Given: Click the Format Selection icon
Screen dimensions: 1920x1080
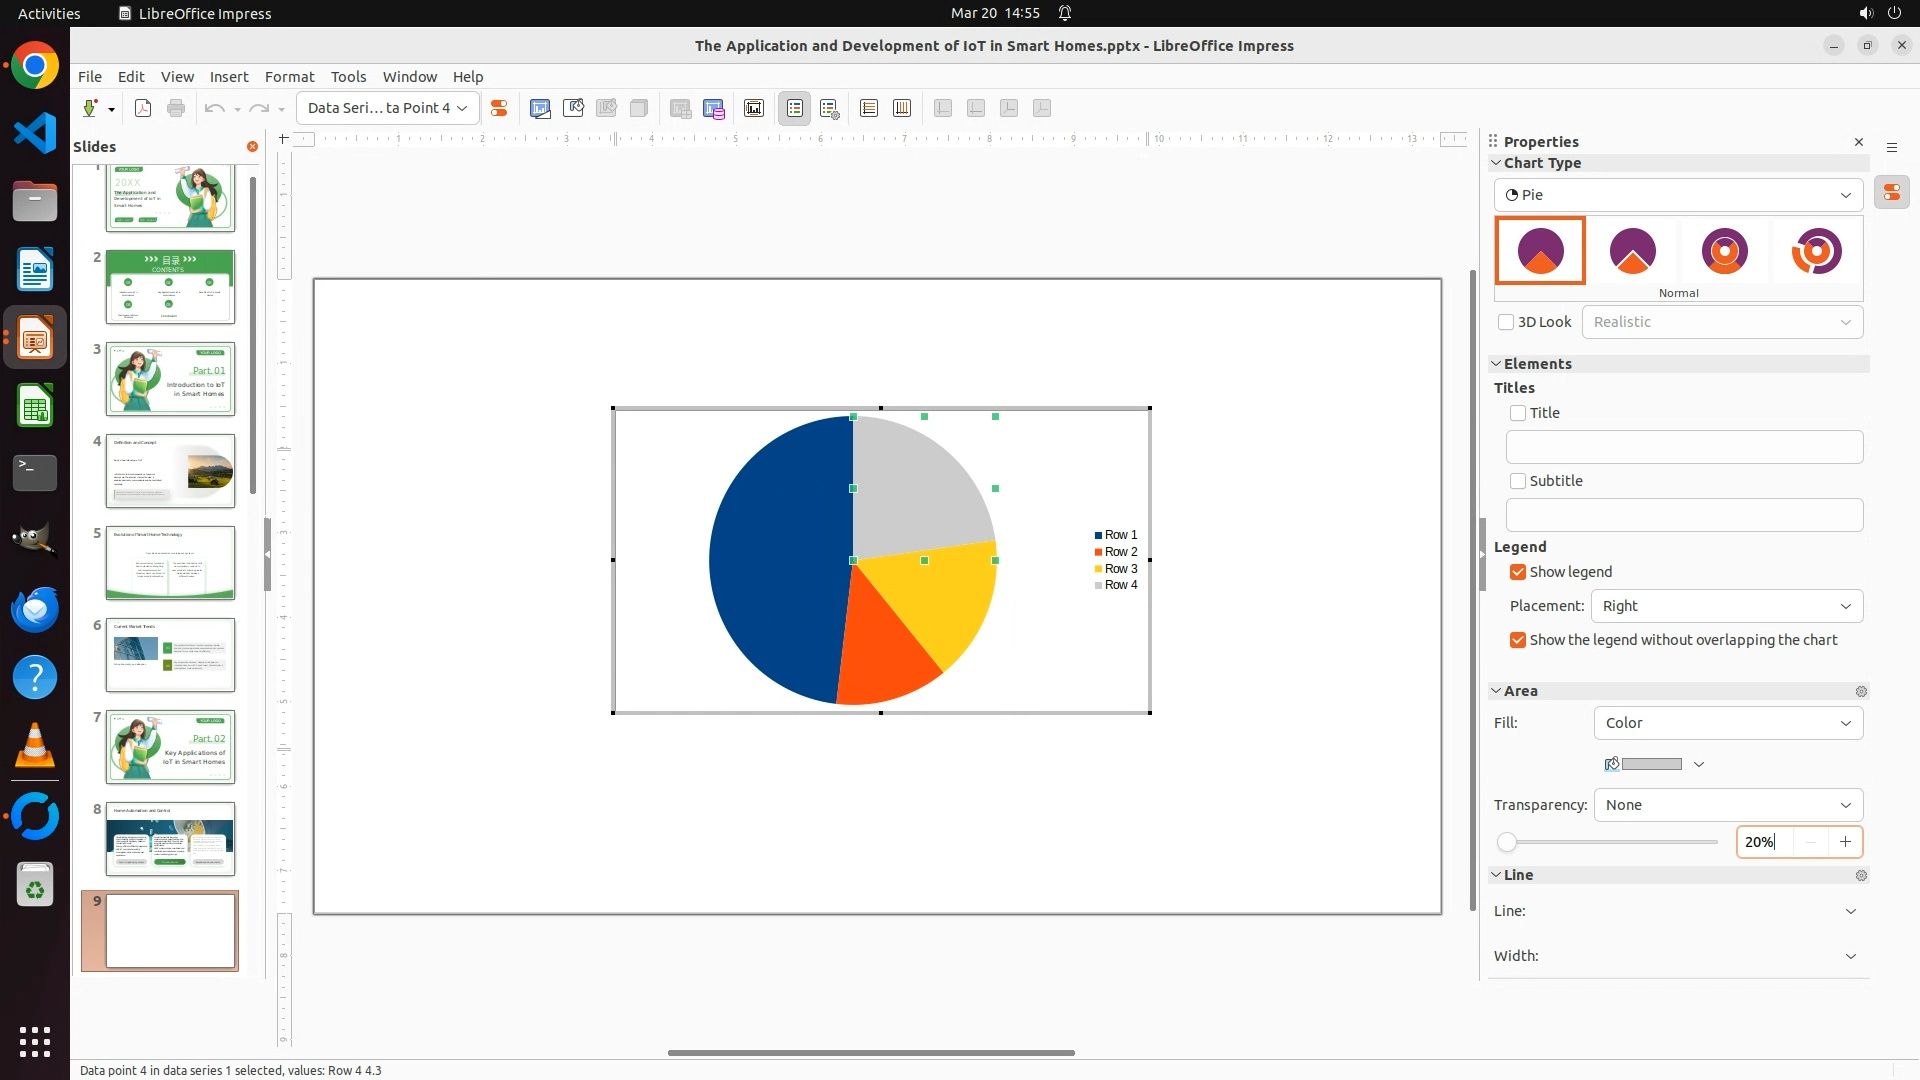Looking at the screenshot, I should [499, 108].
